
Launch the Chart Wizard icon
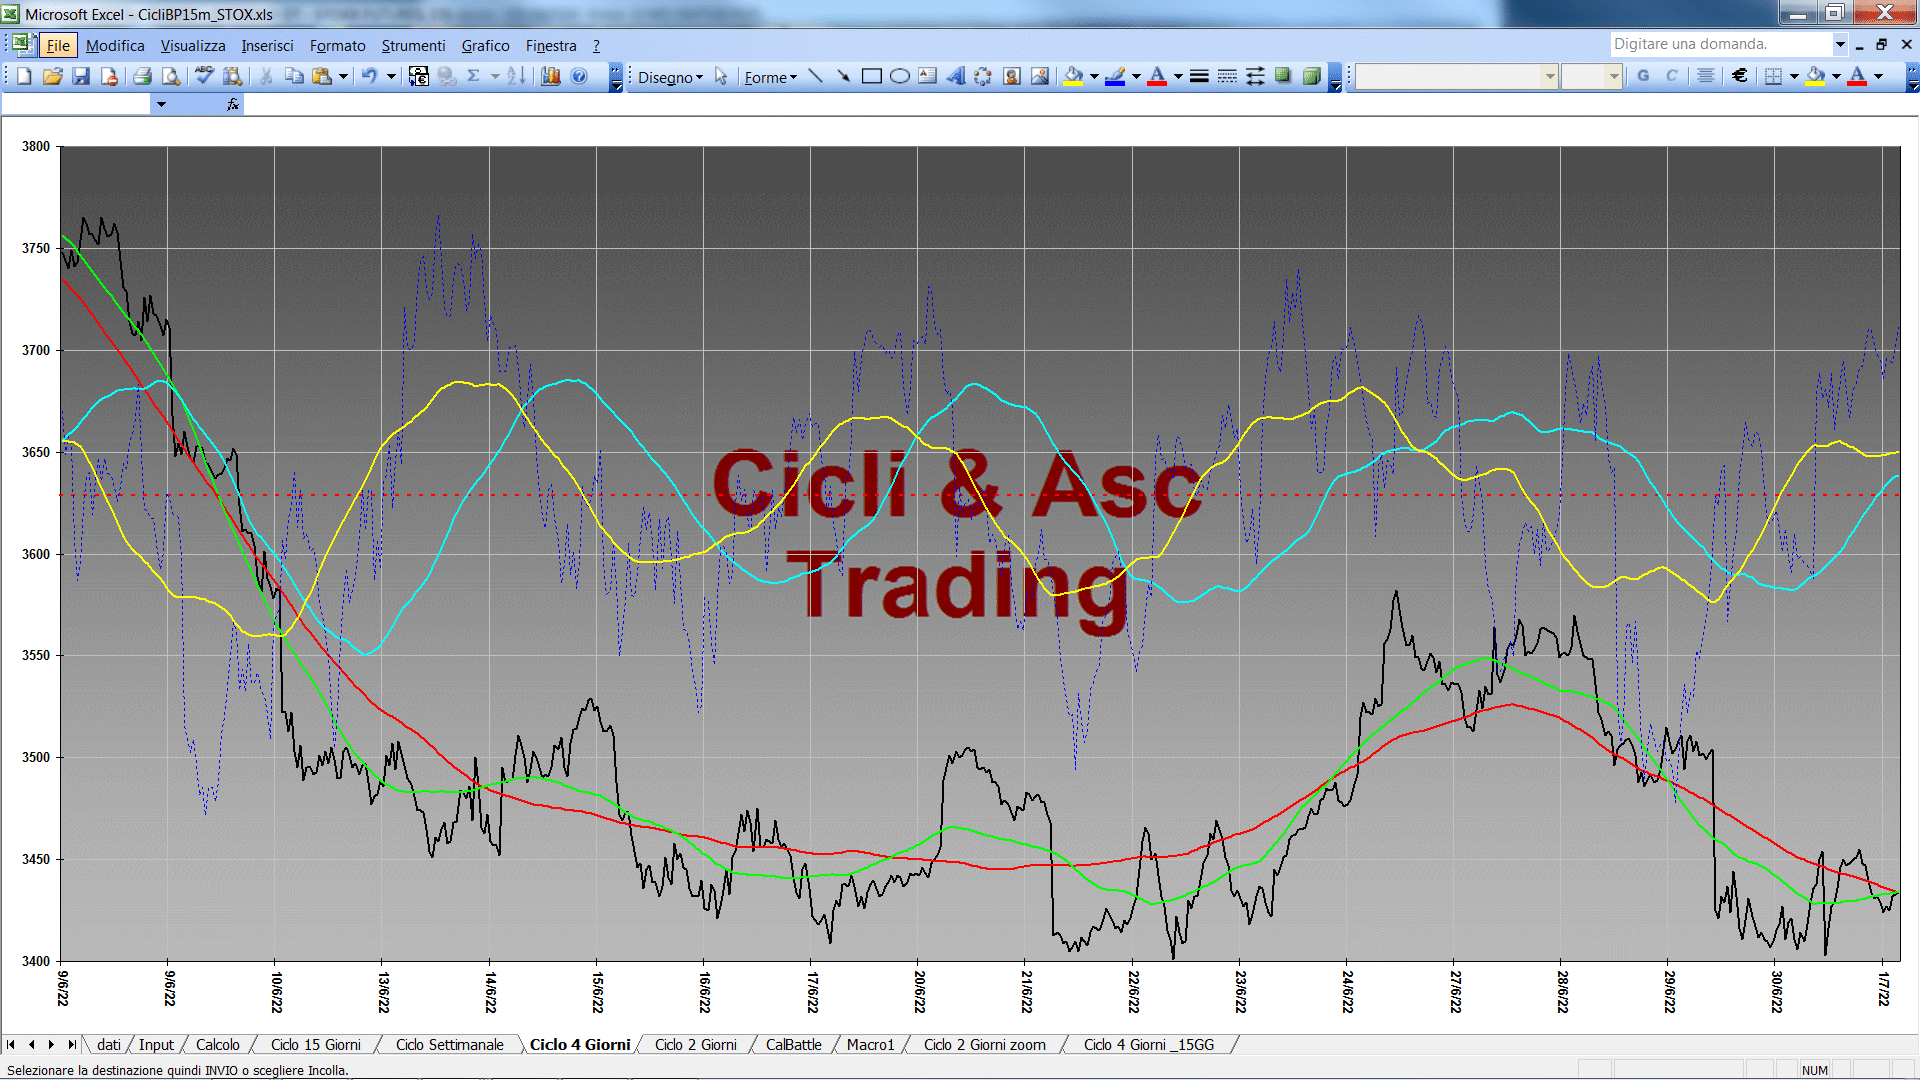click(550, 76)
